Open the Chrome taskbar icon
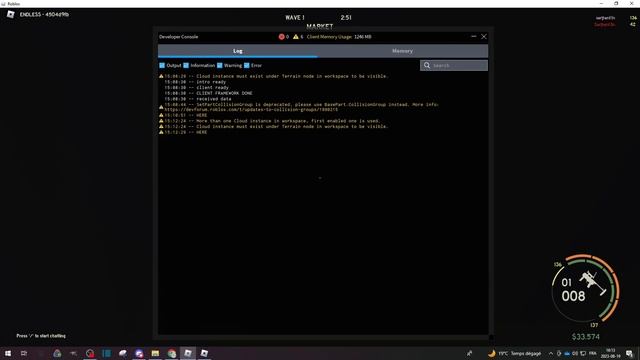The width and height of the screenshot is (640, 360). [171, 353]
